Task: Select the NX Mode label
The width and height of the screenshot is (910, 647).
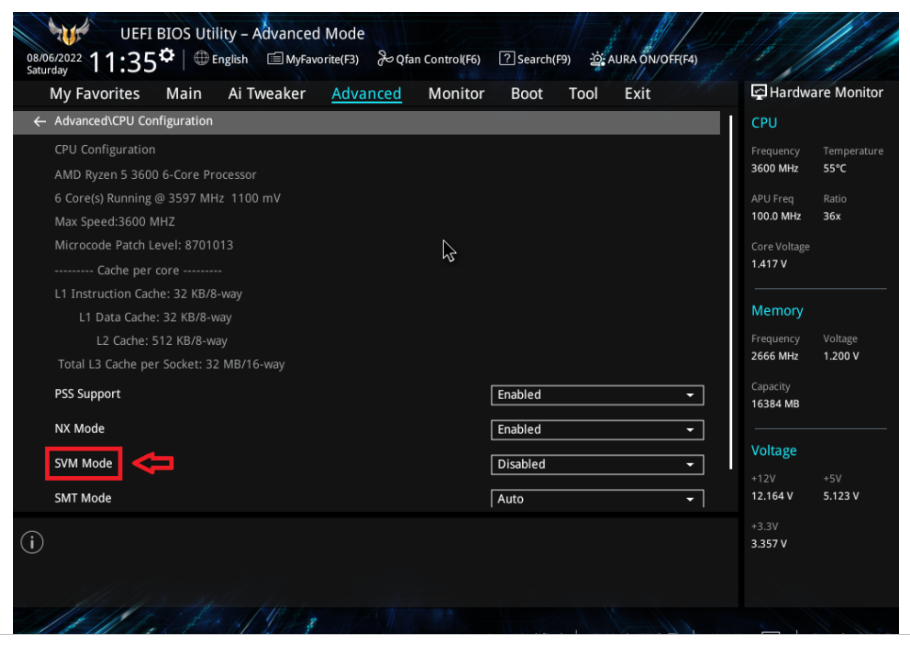Action: [x=80, y=428]
